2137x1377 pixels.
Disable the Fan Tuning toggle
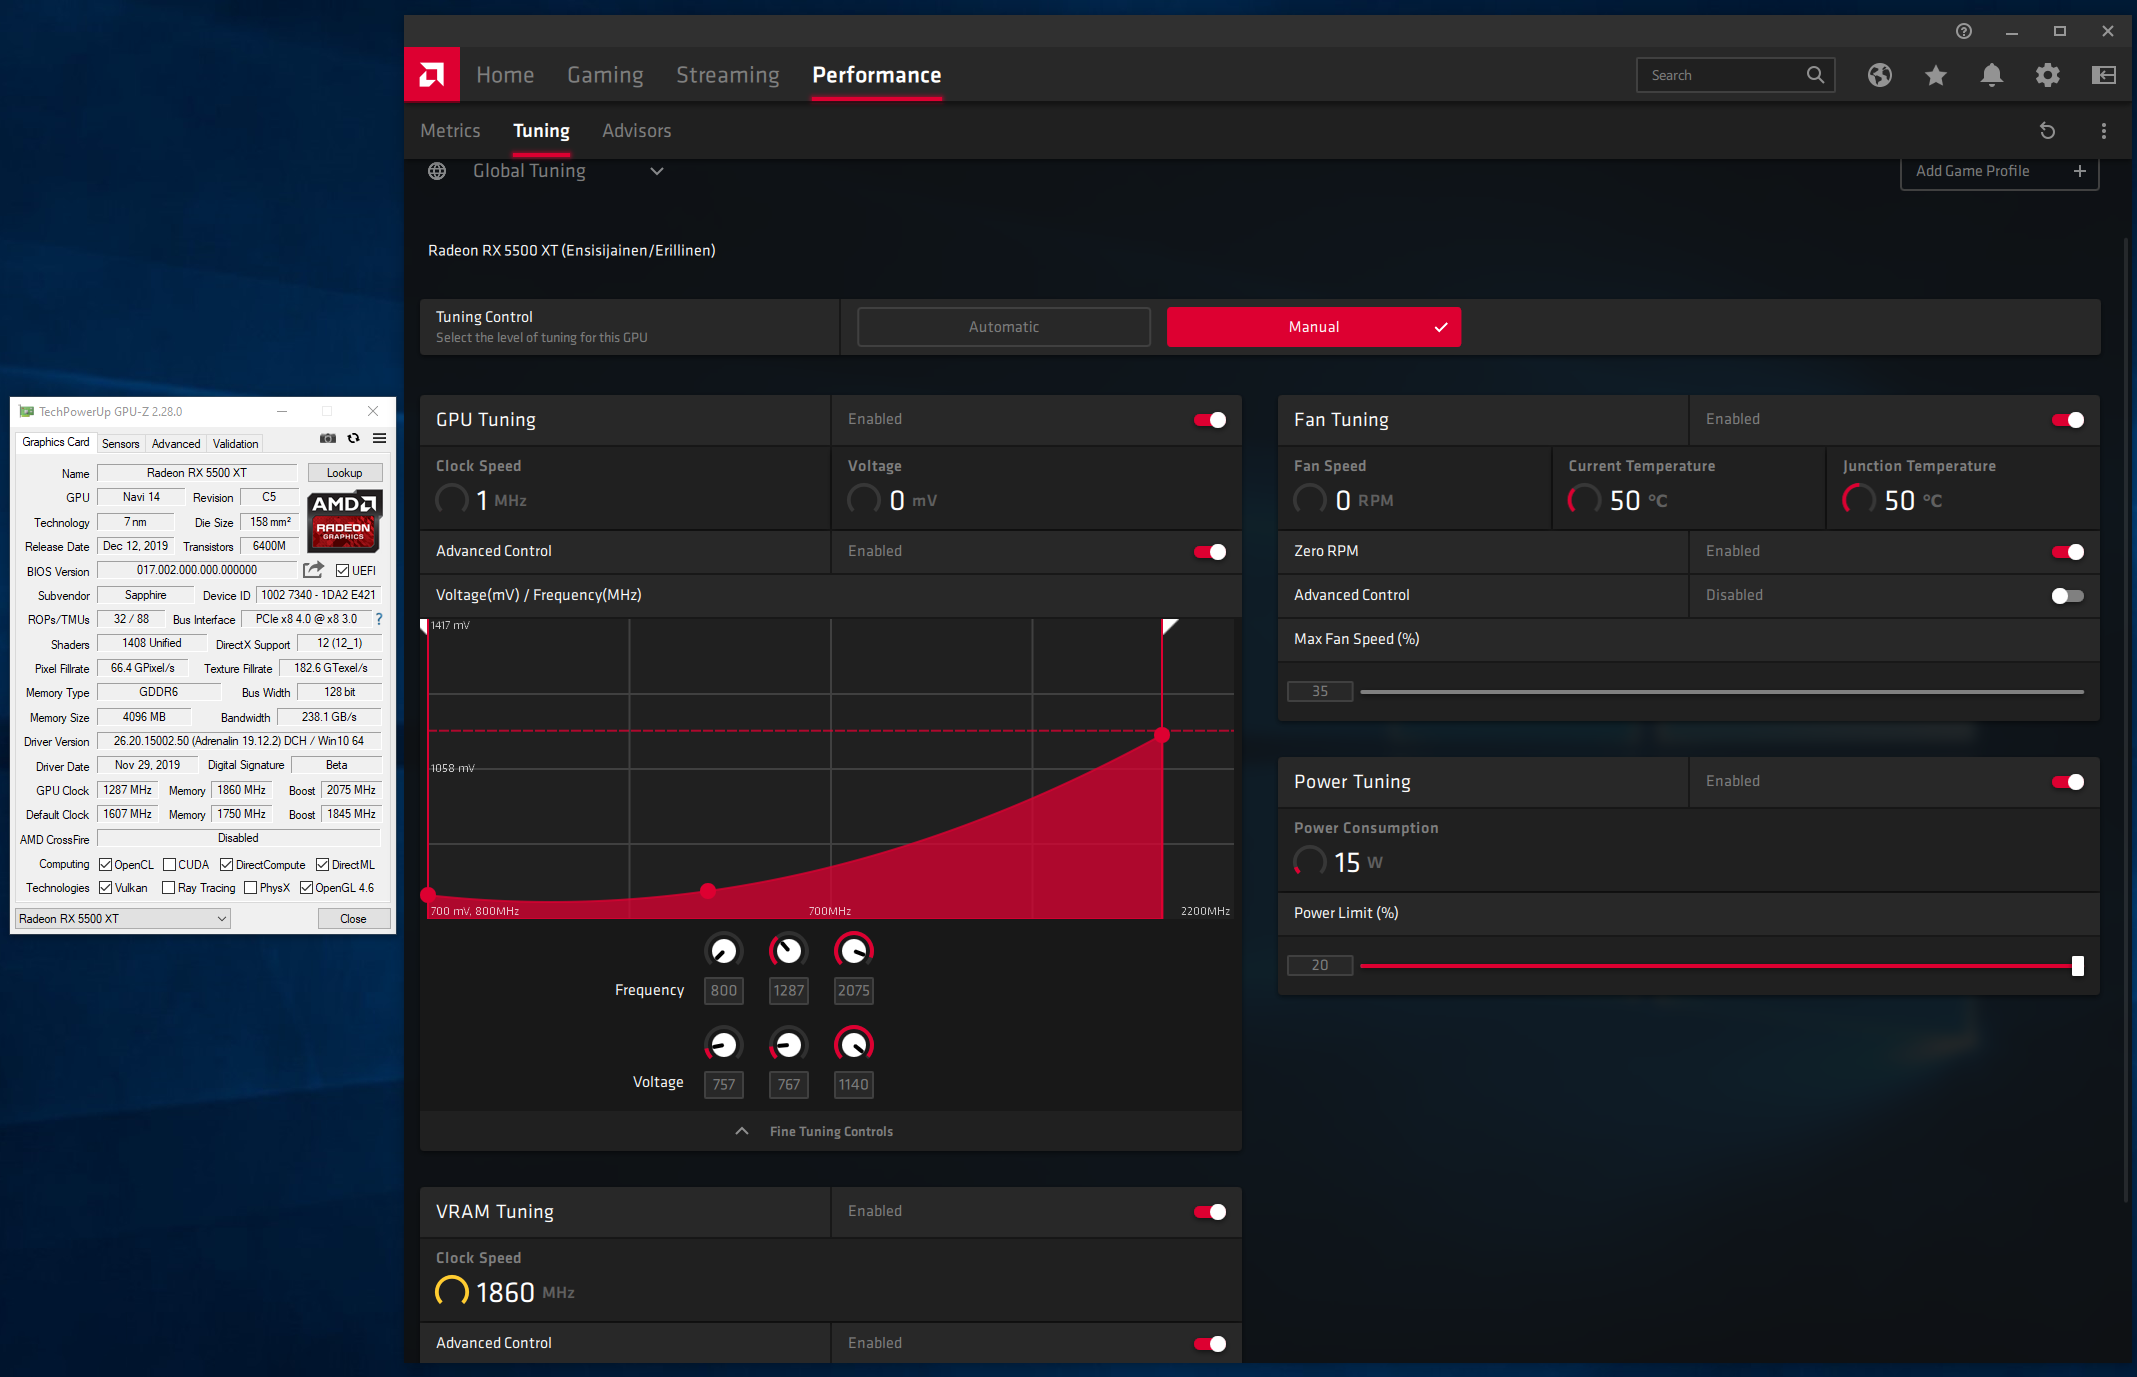click(2068, 420)
